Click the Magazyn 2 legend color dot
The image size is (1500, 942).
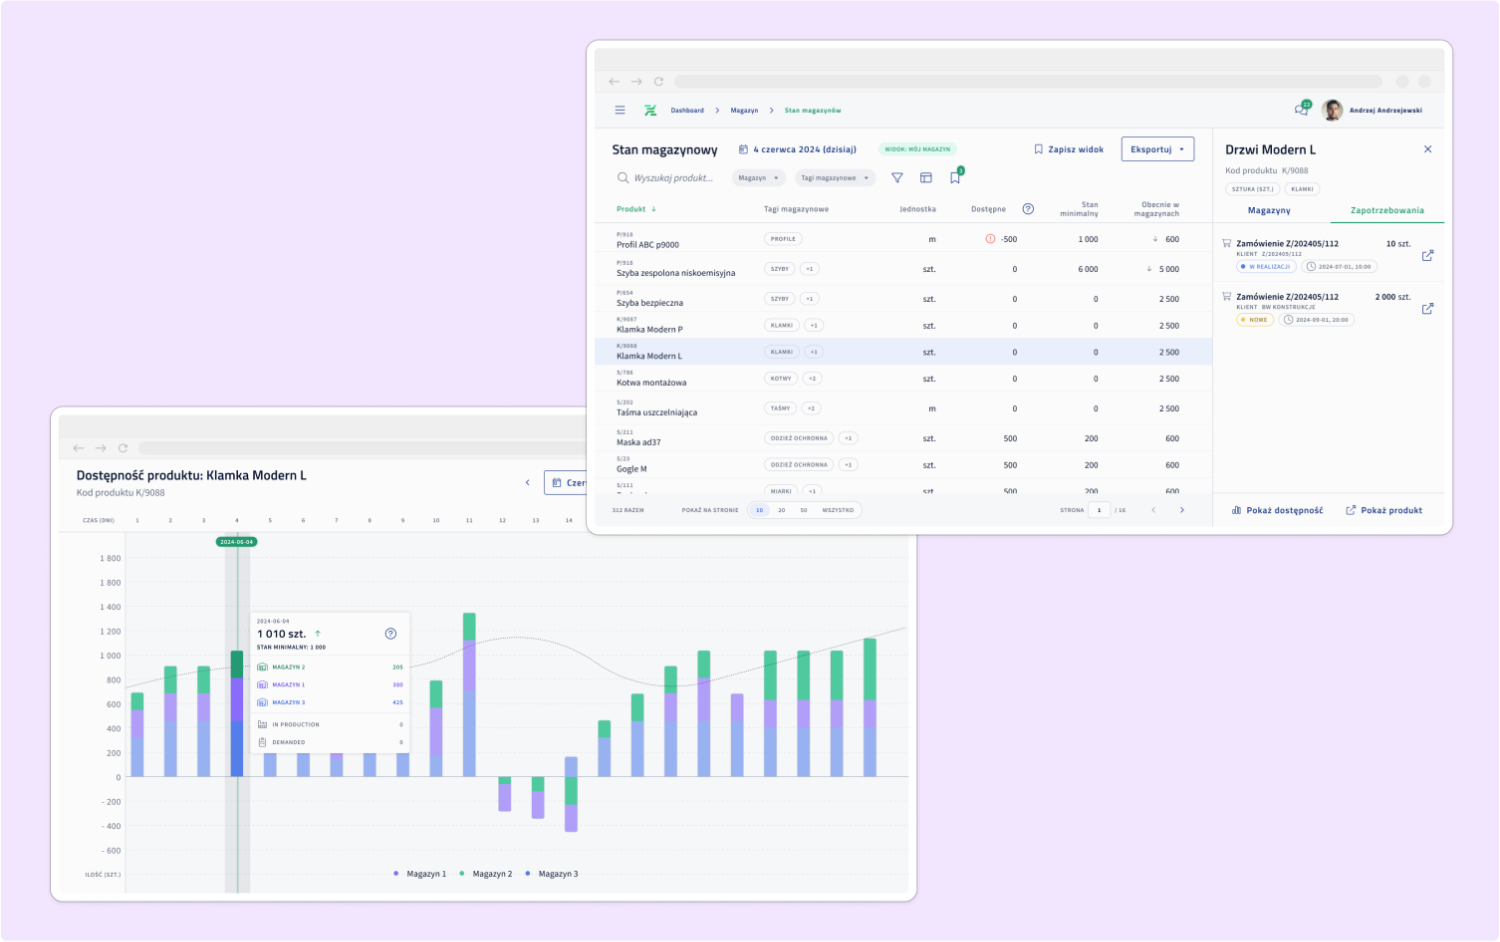tap(461, 874)
